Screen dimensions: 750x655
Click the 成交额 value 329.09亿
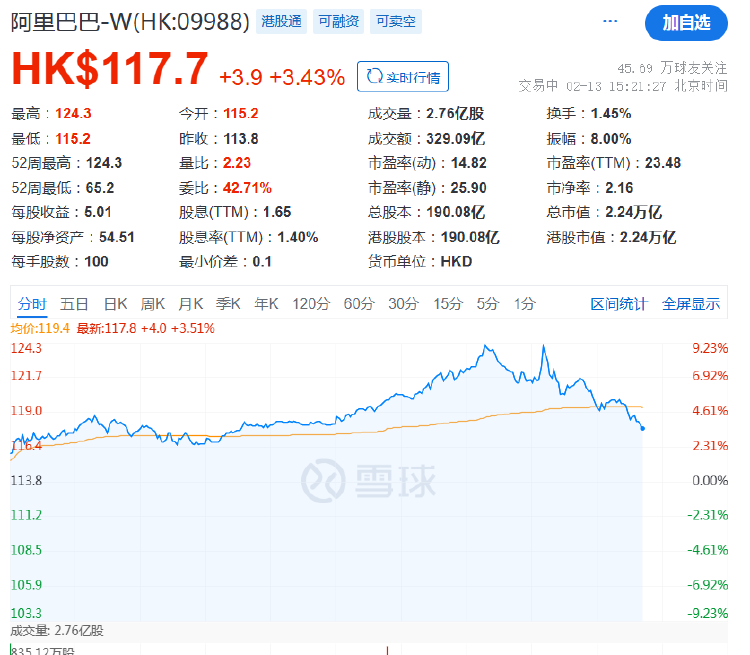pyautogui.click(x=455, y=139)
